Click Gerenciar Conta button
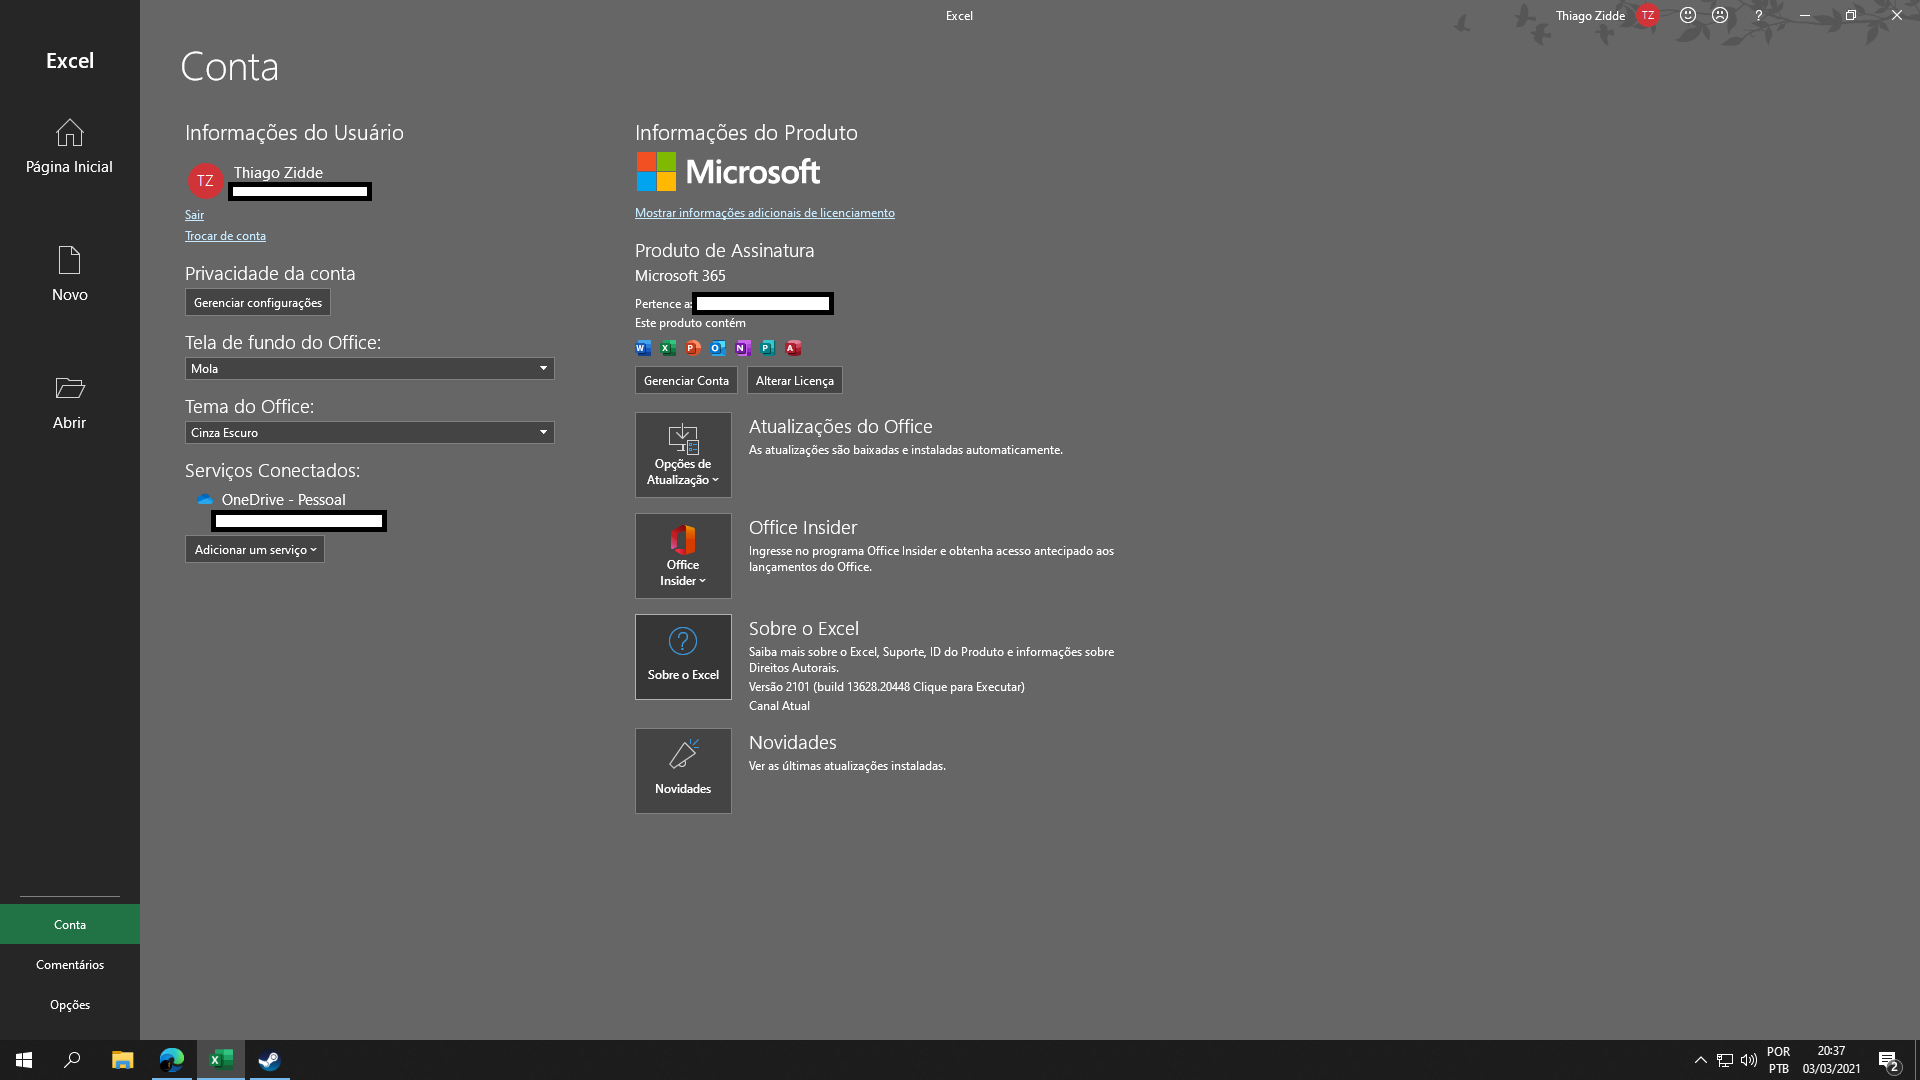This screenshot has width=1920, height=1080. point(686,380)
